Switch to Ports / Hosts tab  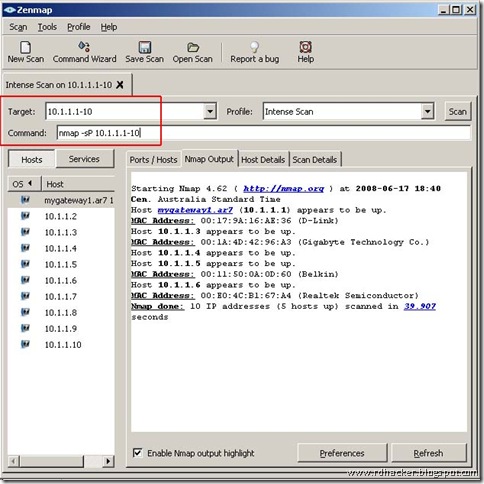tap(153, 160)
